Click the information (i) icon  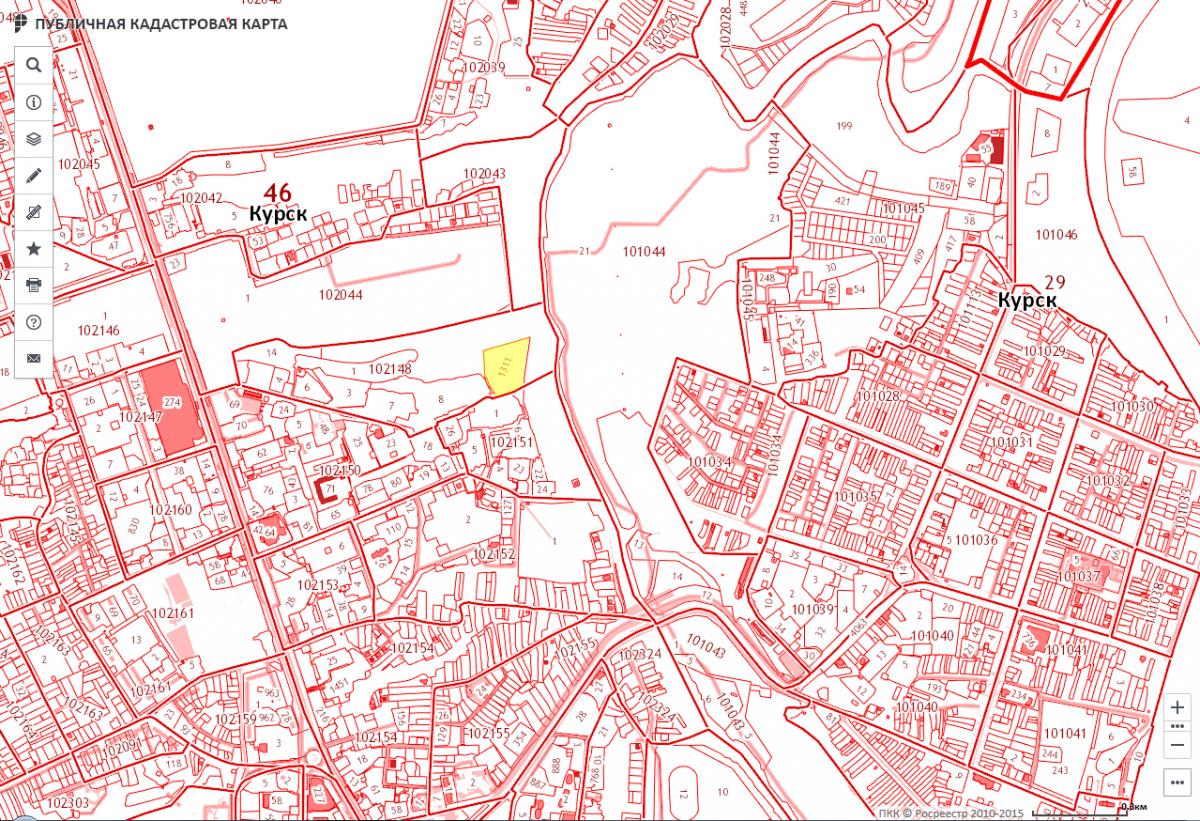(x=33, y=102)
